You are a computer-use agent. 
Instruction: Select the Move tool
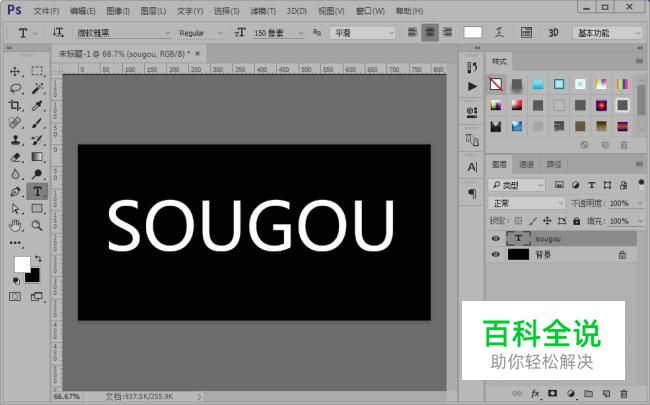pyautogui.click(x=15, y=71)
